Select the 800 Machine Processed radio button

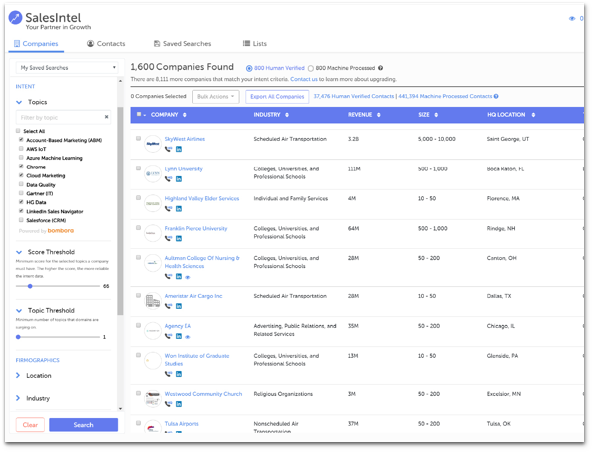[x=310, y=68]
